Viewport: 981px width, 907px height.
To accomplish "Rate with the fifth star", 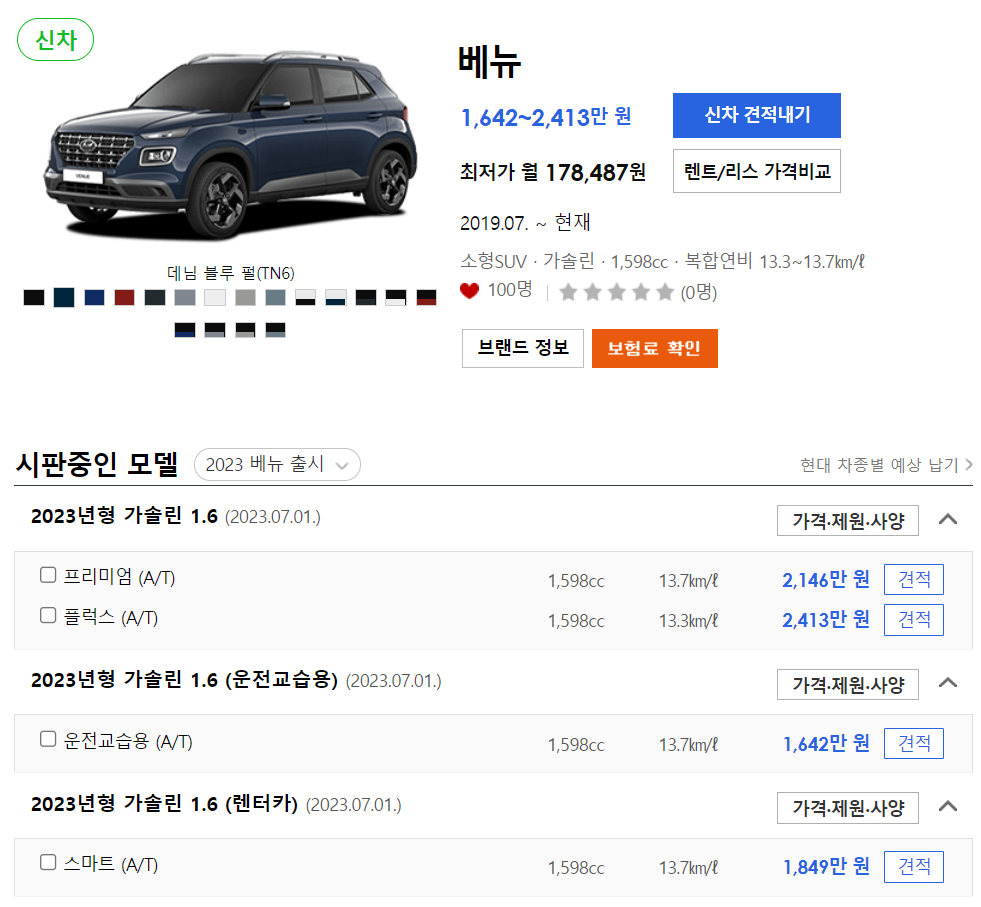I will click(x=665, y=292).
